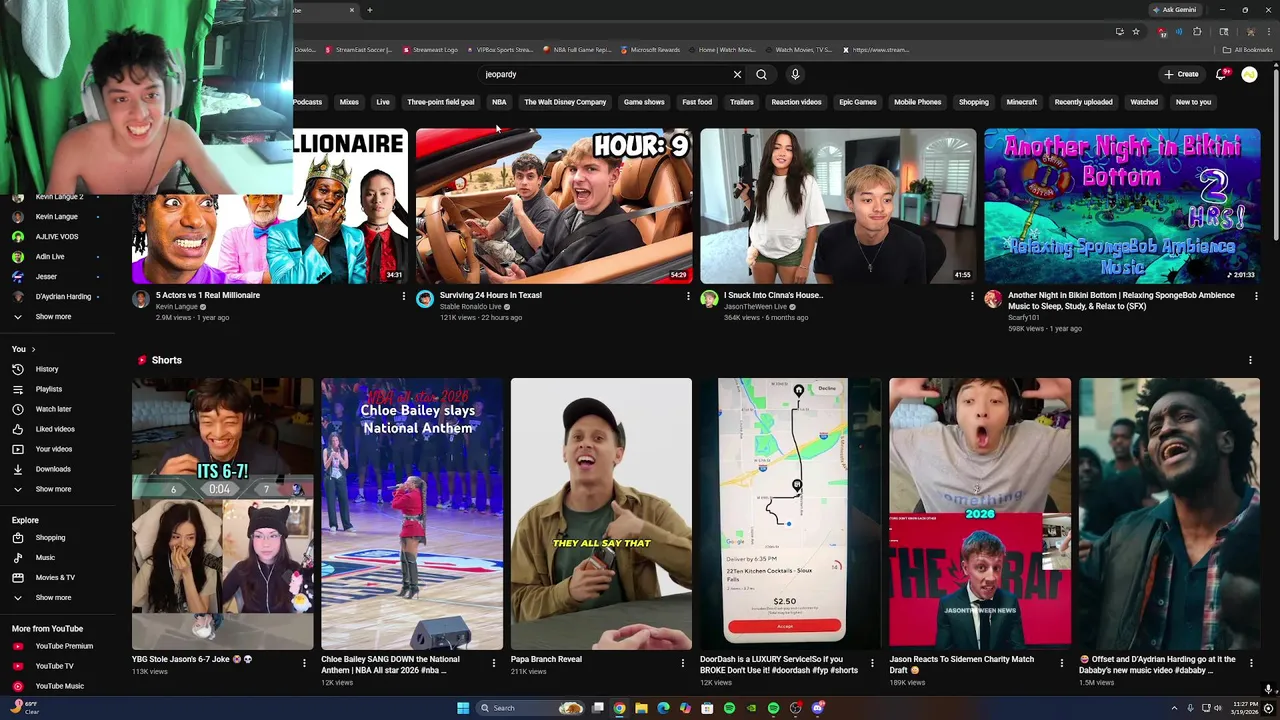Open options for Chloe Bailey National Anthem short
This screenshot has height=720, width=1280.
tap(493, 662)
